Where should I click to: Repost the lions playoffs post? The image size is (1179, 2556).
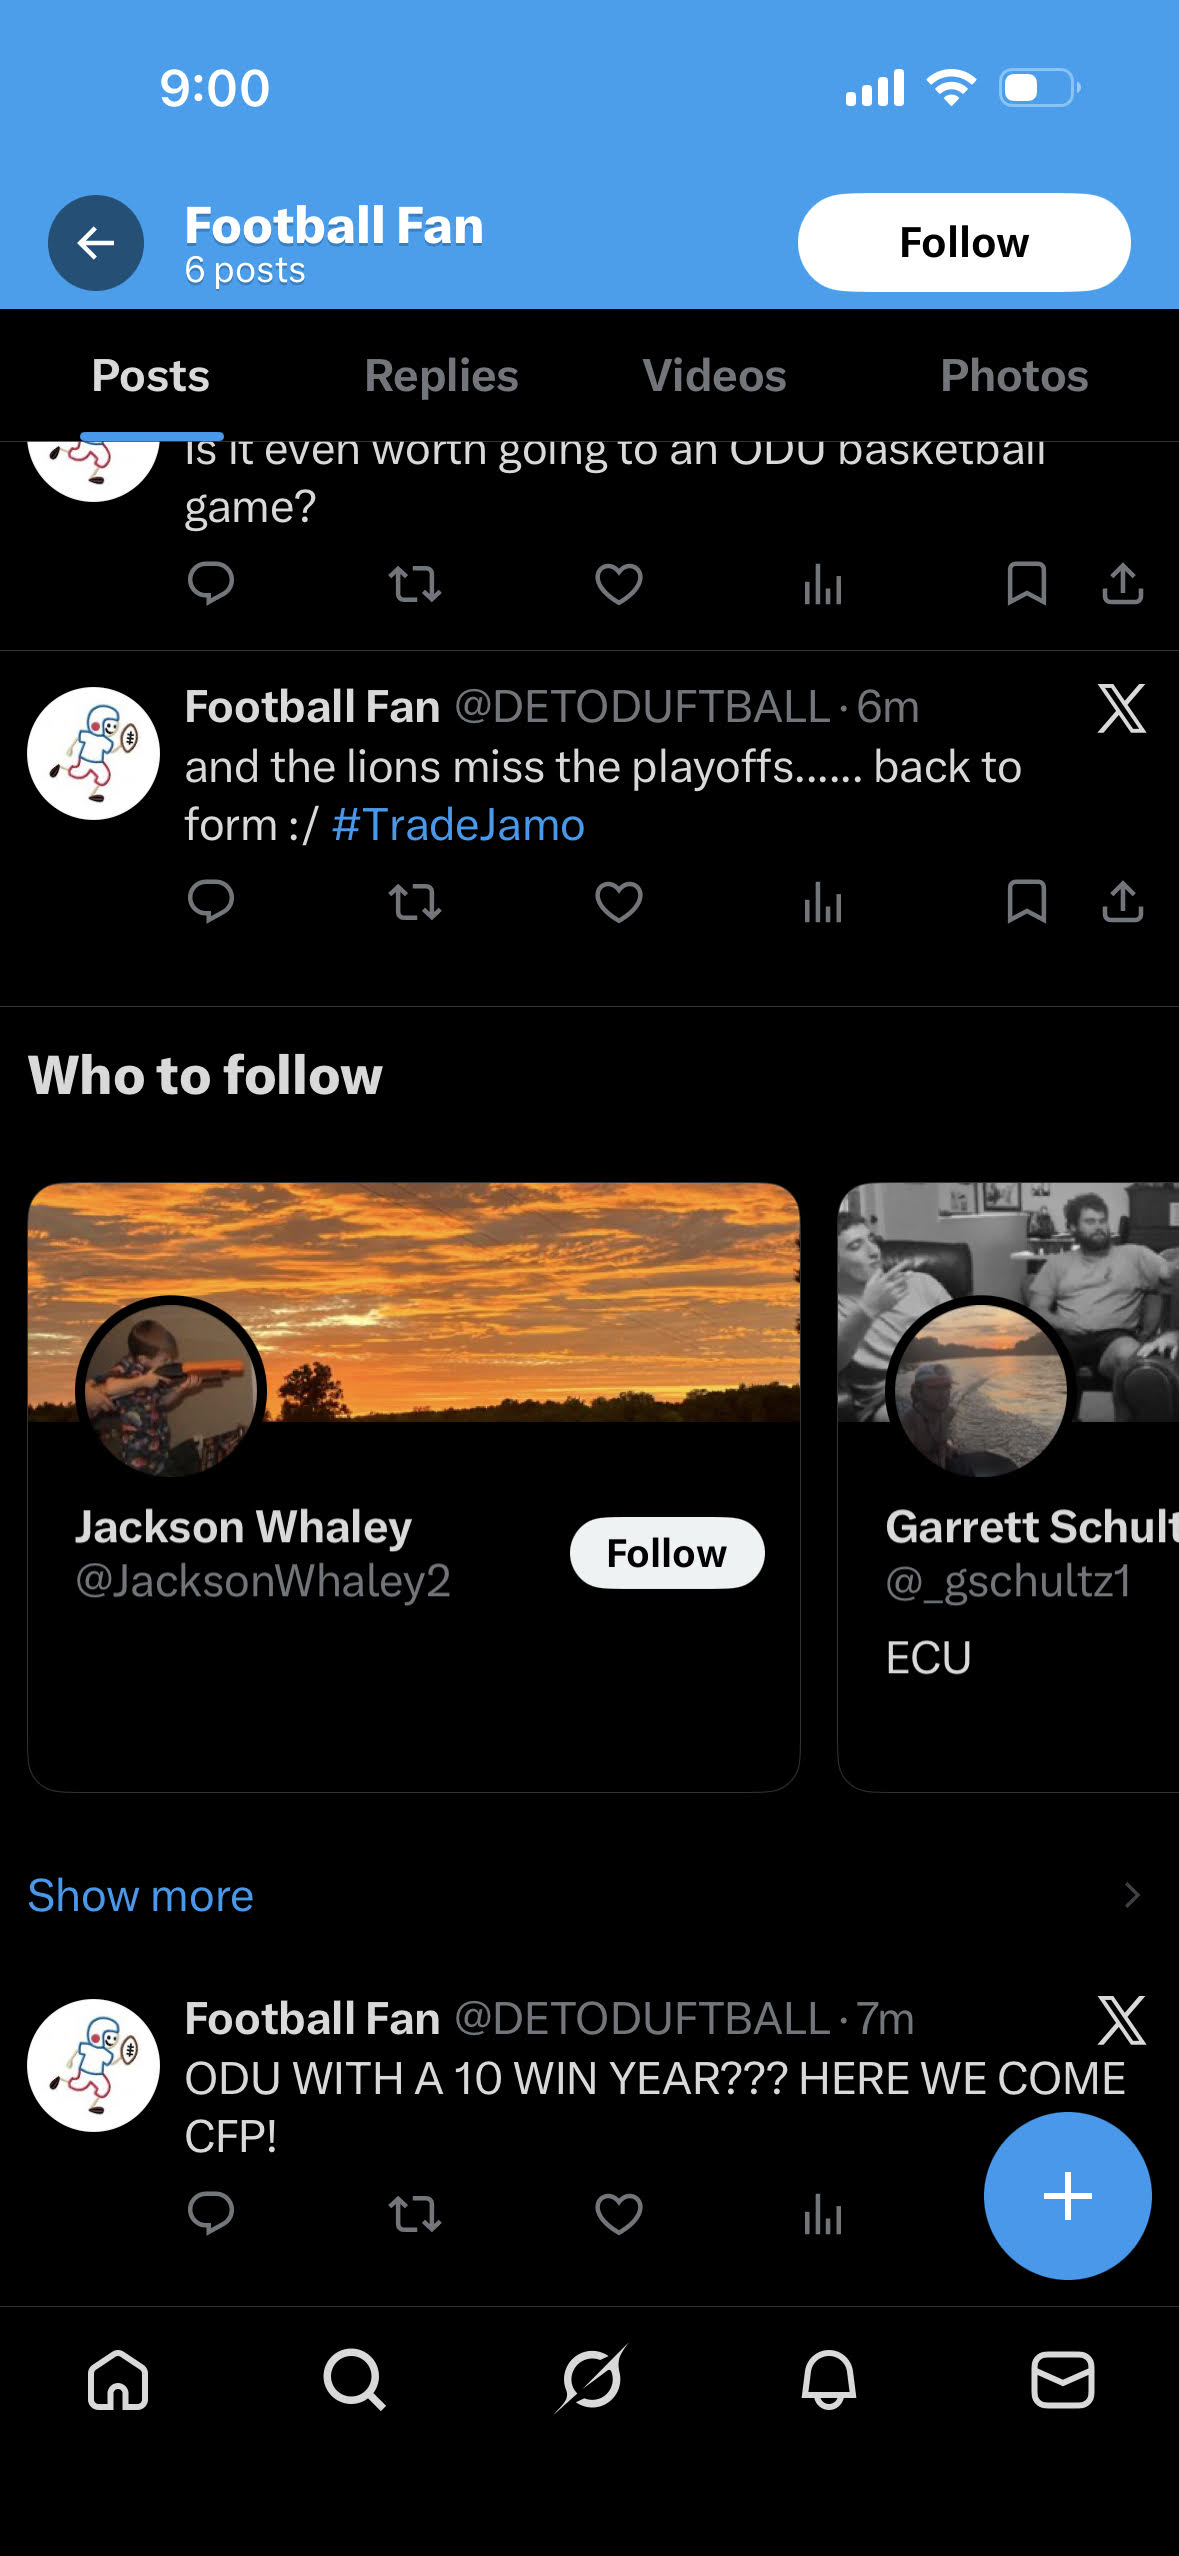414,903
